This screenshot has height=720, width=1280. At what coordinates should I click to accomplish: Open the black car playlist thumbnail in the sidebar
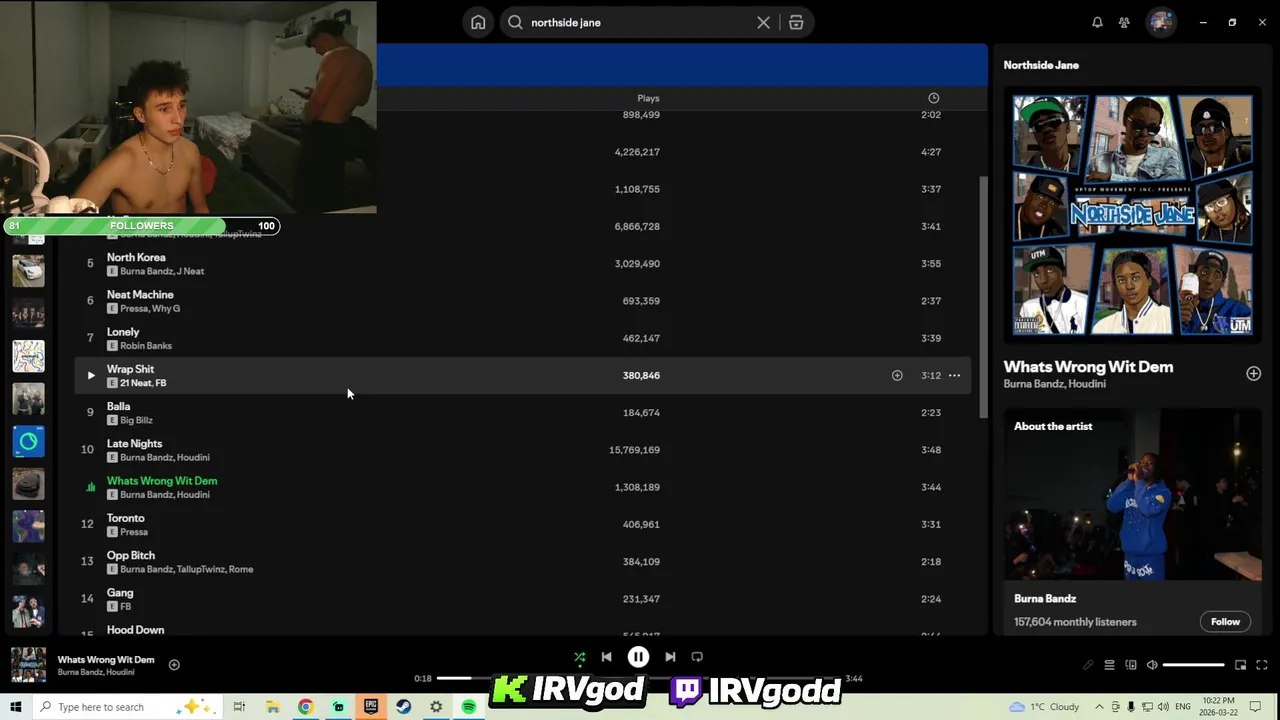[x=28, y=484]
